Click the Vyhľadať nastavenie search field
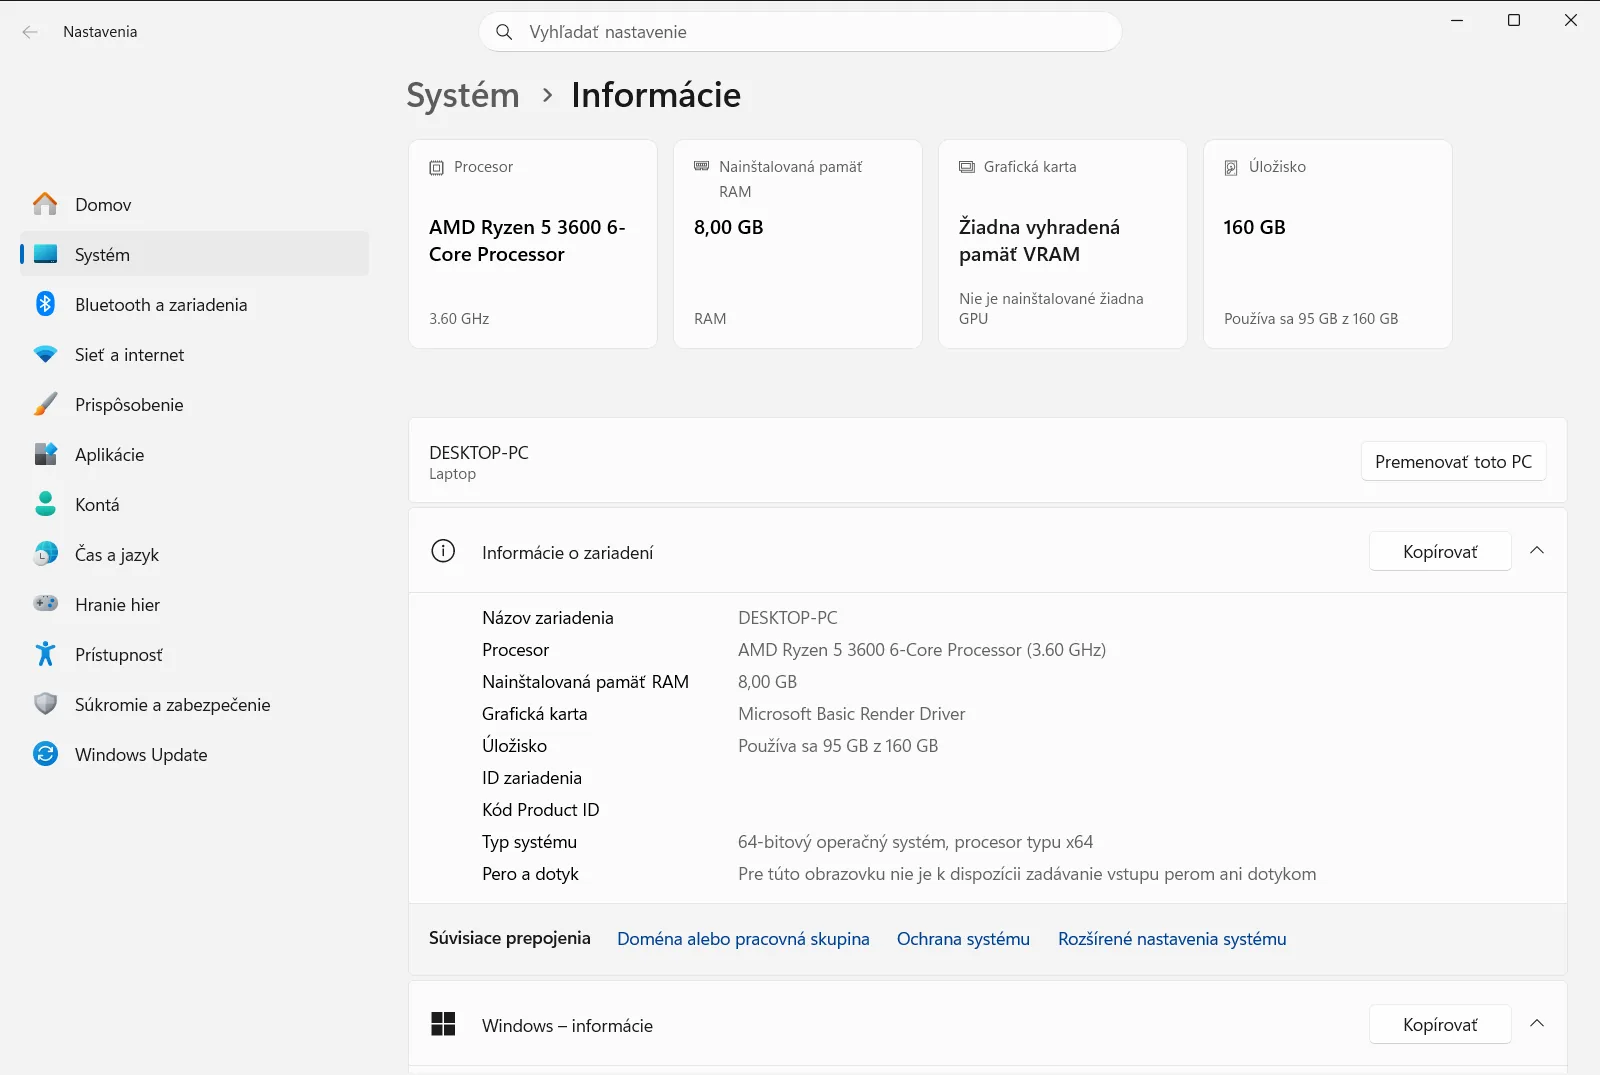 800,32
